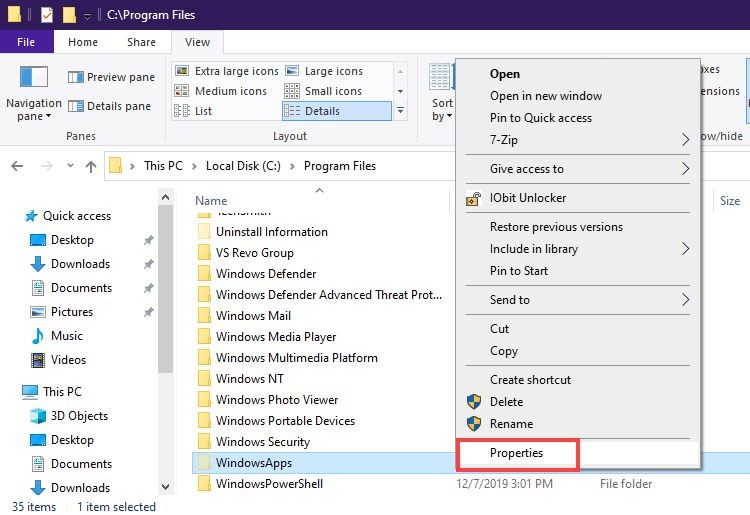Click the Navigation pane icon
The width and height of the screenshot is (750, 515).
coord(33,77)
